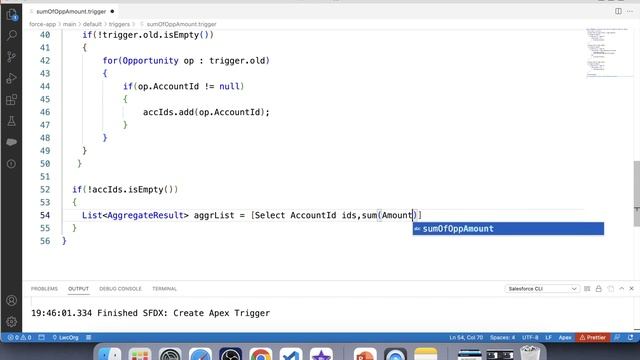Click line number 42 in the gutter
Viewport: 640px width, 360px height.
(45, 60)
